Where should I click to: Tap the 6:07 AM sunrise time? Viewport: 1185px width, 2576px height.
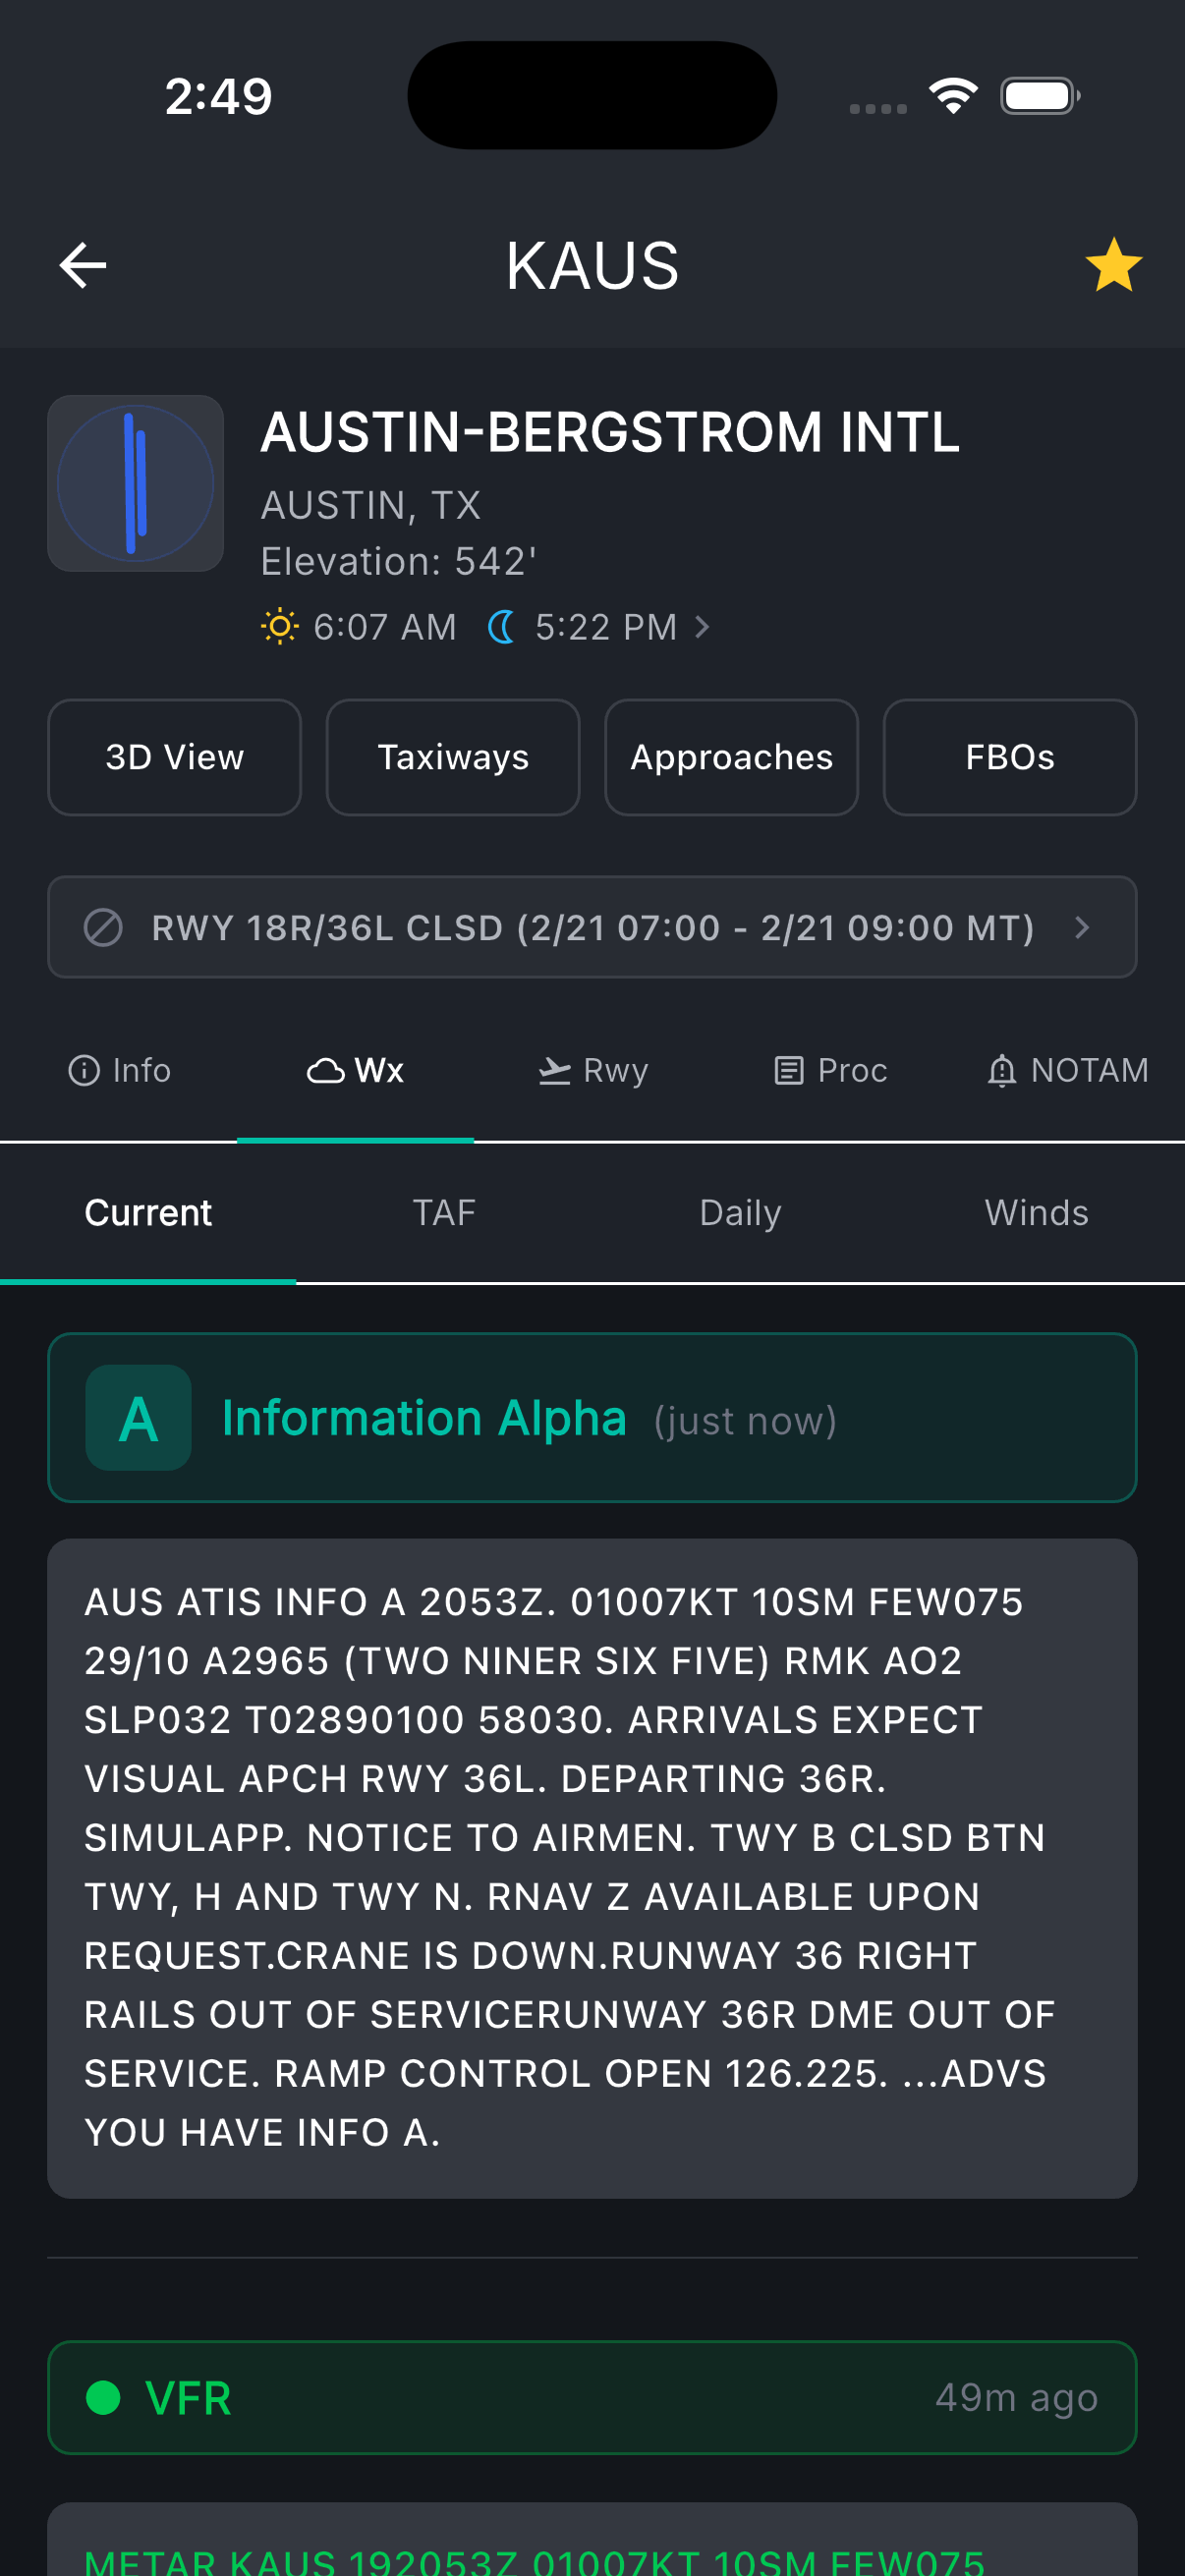(385, 627)
